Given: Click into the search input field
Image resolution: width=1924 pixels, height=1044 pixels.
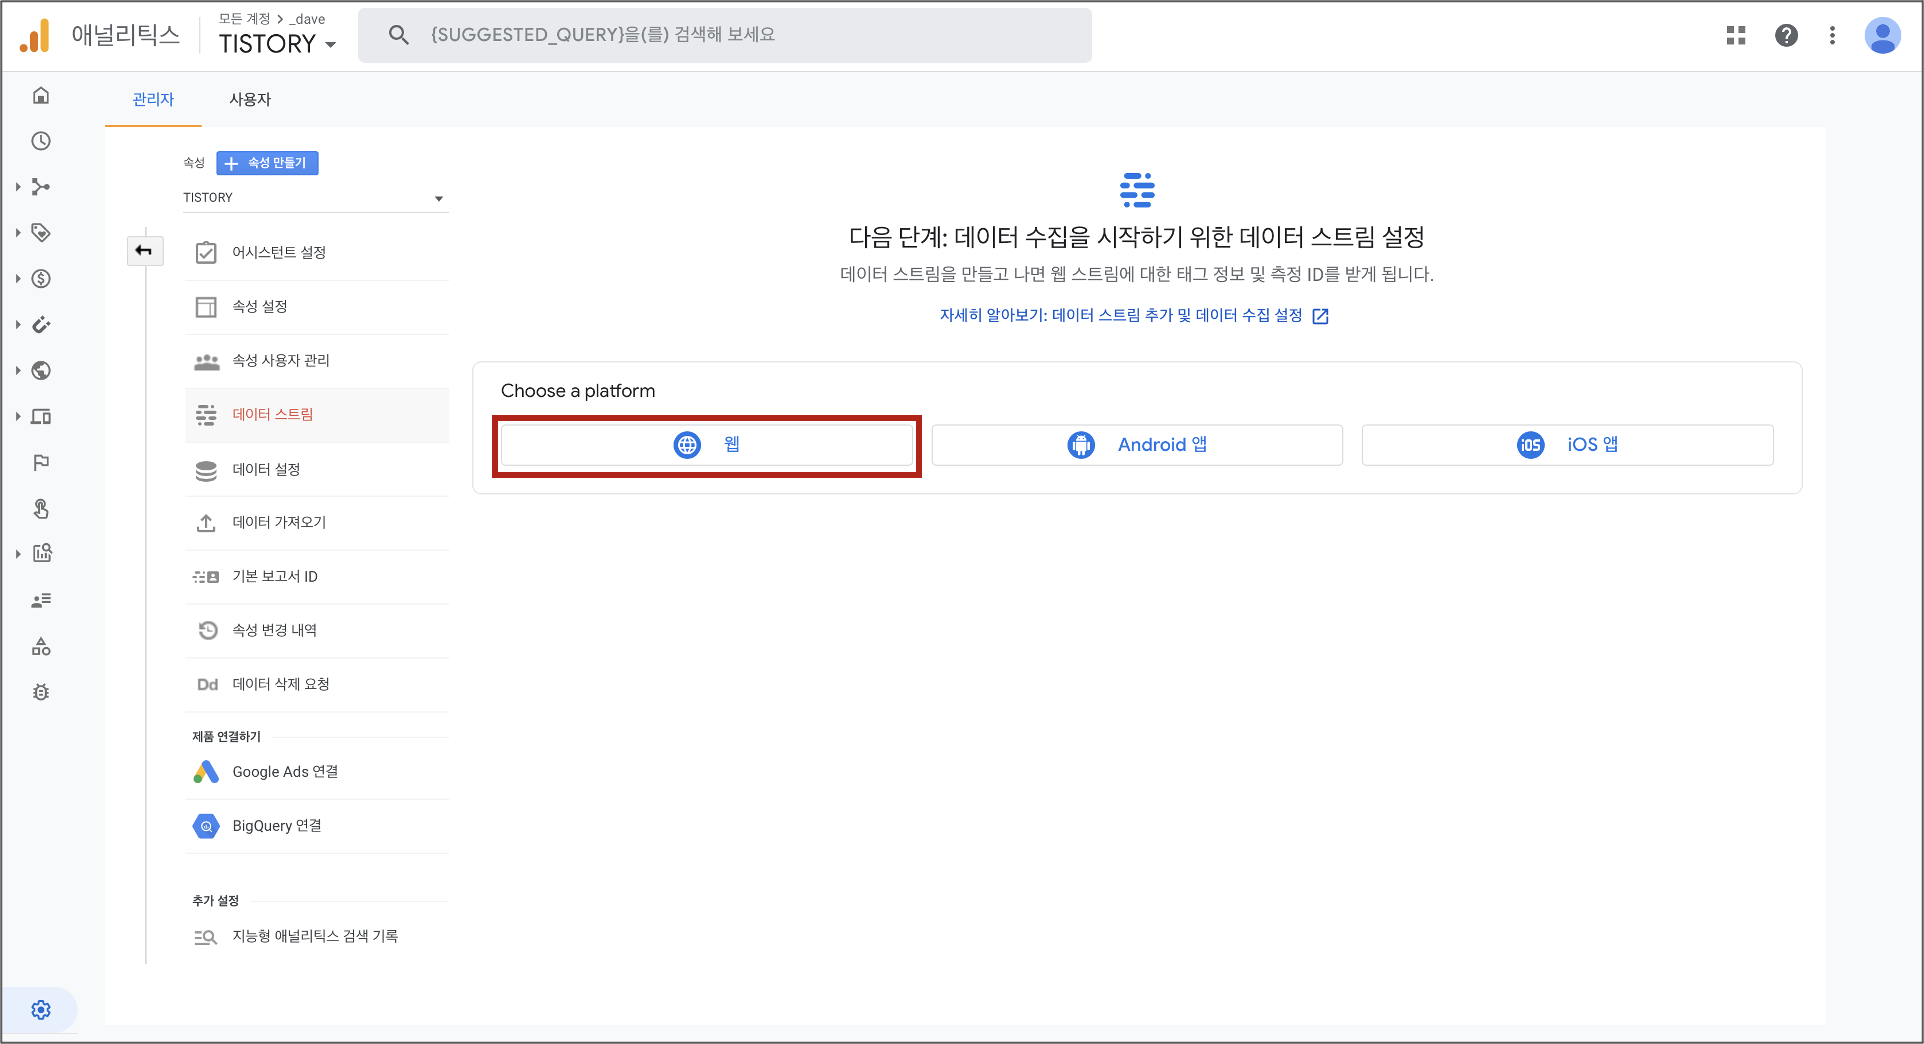Looking at the screenshot, I should (x=725, y=35).
